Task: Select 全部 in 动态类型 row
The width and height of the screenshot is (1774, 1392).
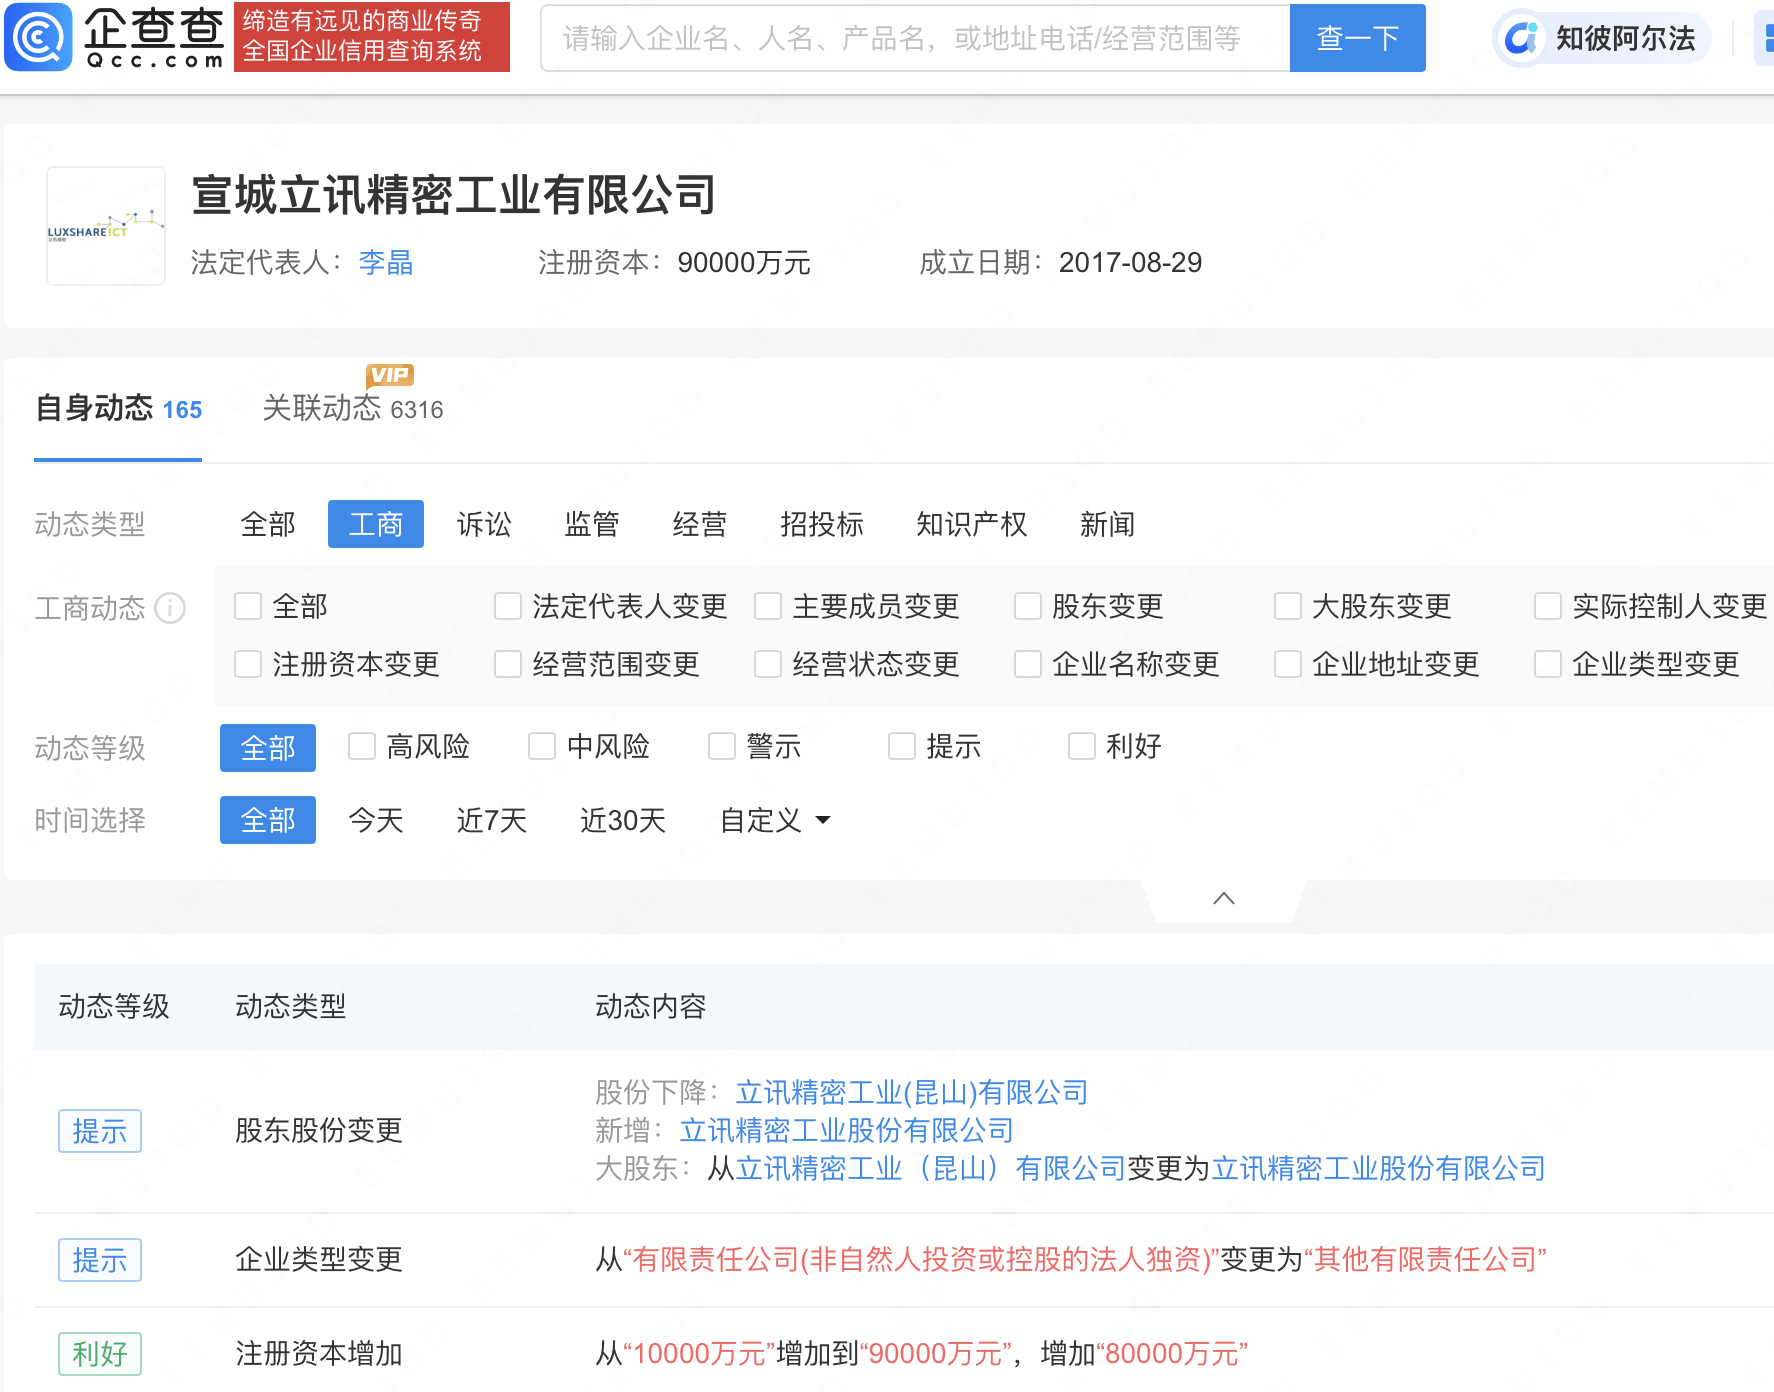Action: (x=268, y=524)
